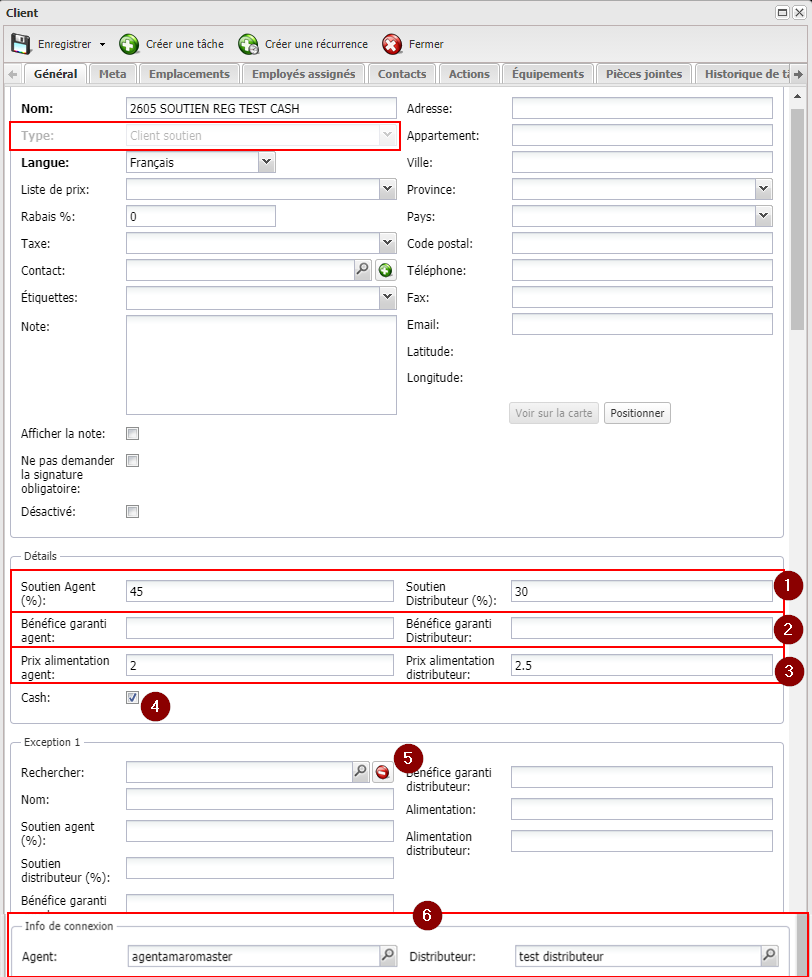The width and height of the screenshot is (812, 977).
Task: Click the Agent search magnifier icon
Action: [388, 955]
